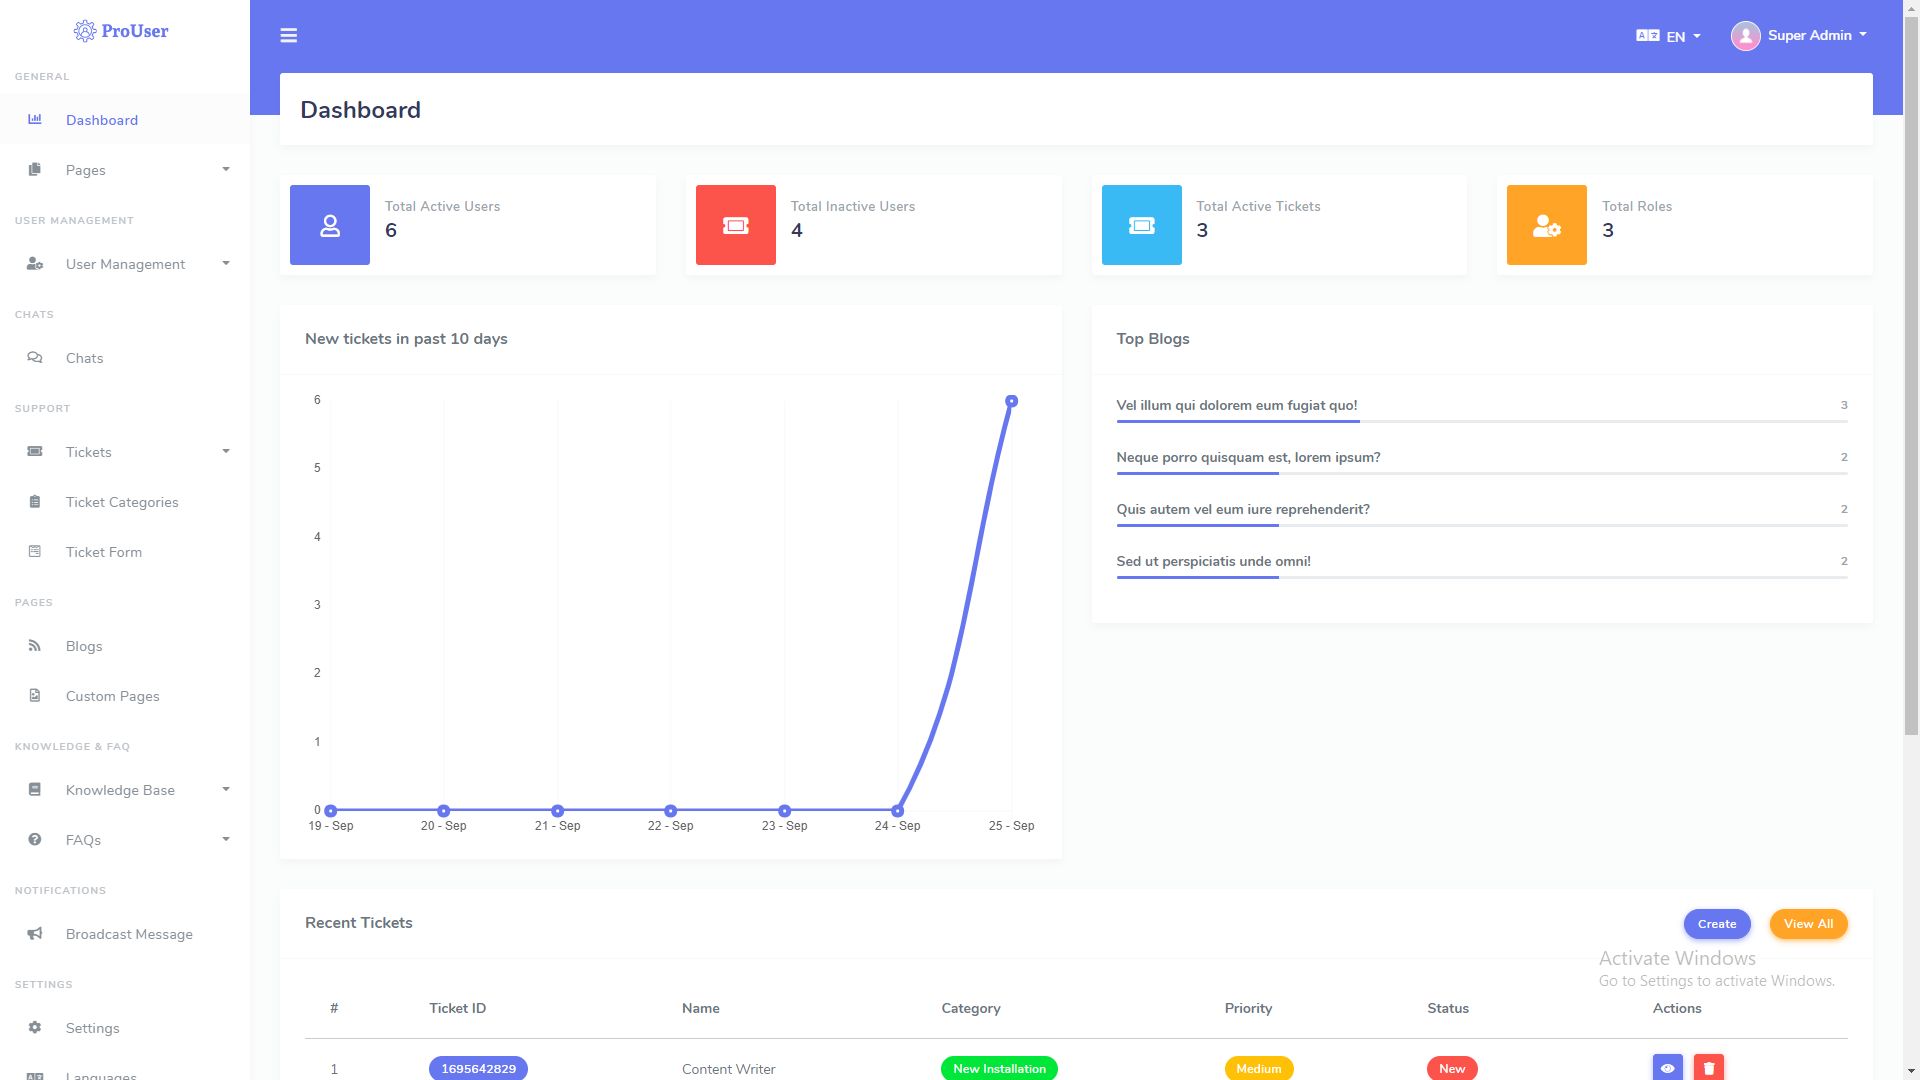Image resolution: width=1920 pixels, height=1080 pixels.
Task: Click the Ticket Form icon
Action: coord(35,551)
